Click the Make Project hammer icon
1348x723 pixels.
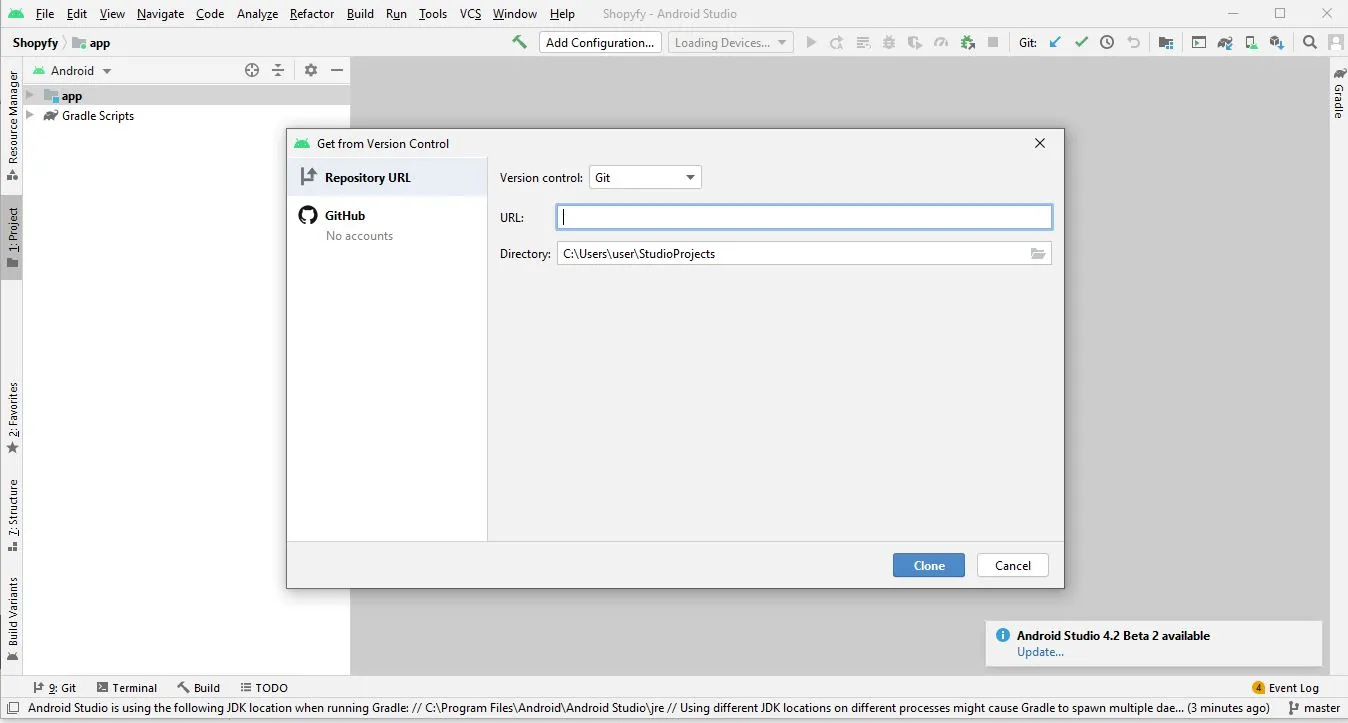click(x=519, y=42)
